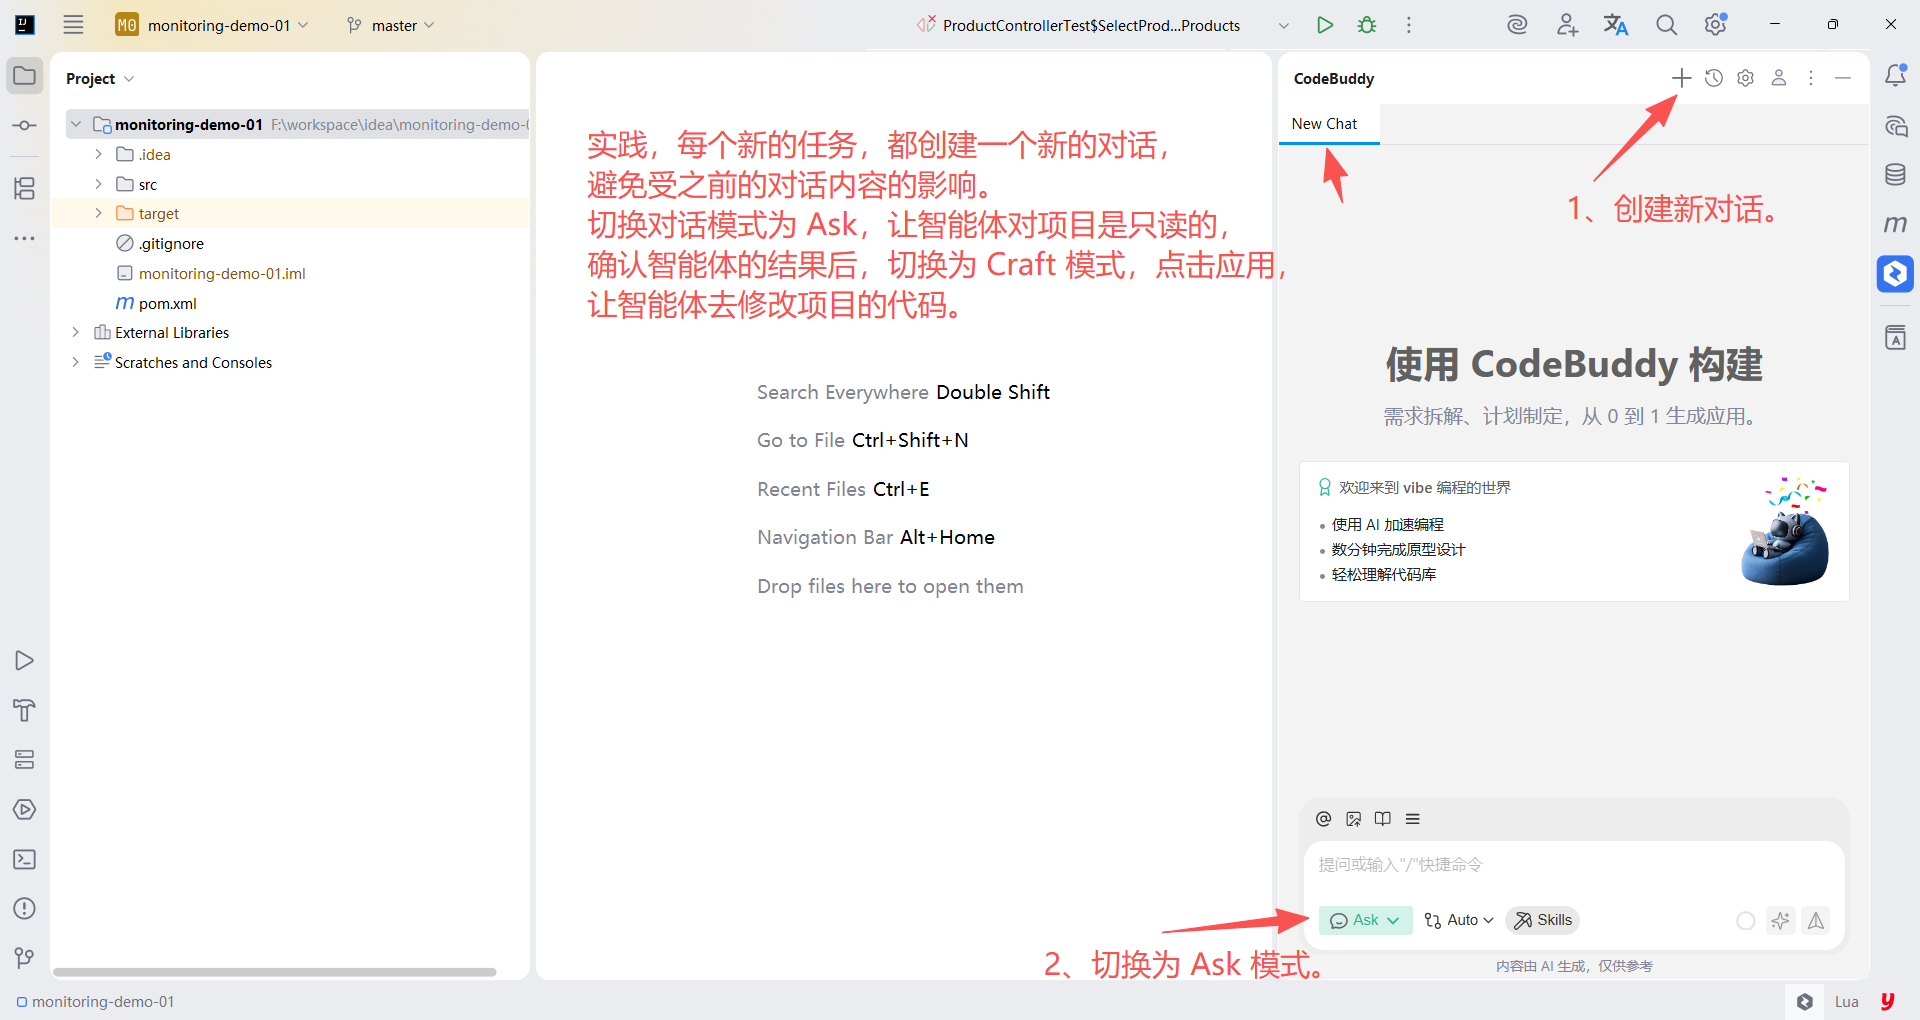Screen dimensions: 1920x1020
Task: Open the Ask mode dropdown in CodeBuddy
Action: pyautogui.click(x=1365, y=920)
